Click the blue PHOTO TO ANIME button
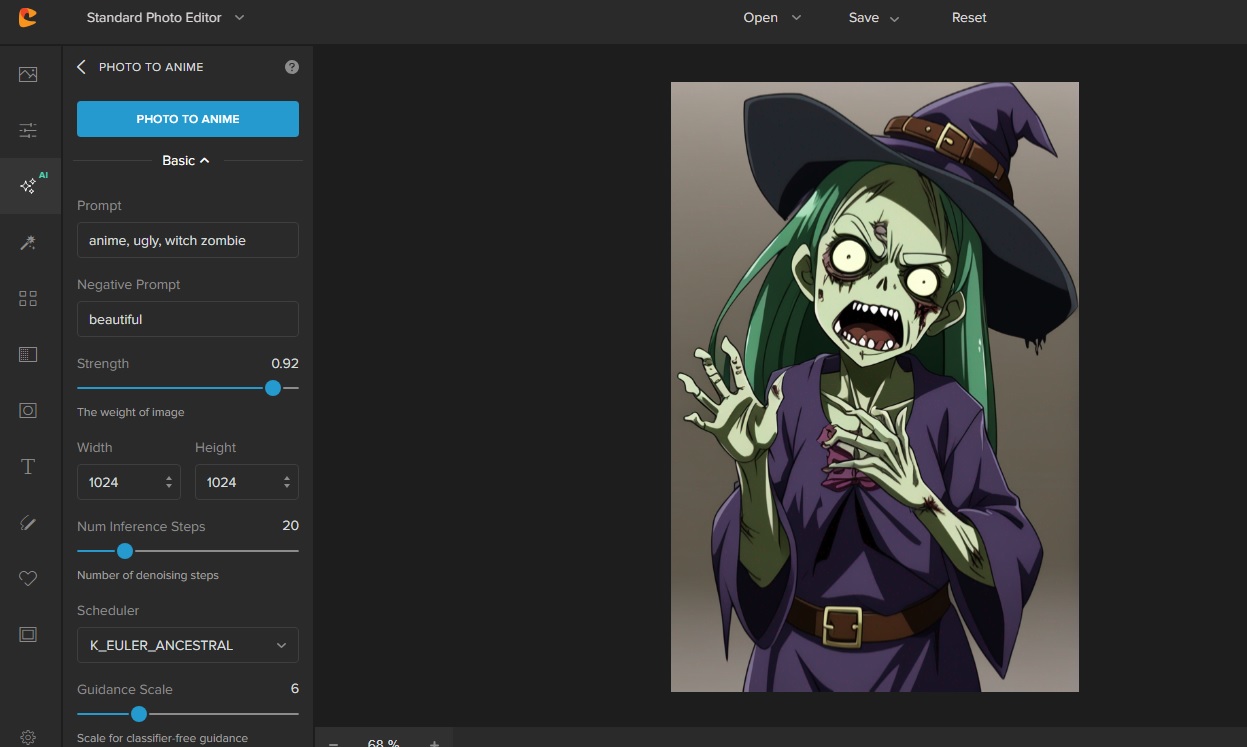The image size is (1247, 747). (x=188, y=119)
